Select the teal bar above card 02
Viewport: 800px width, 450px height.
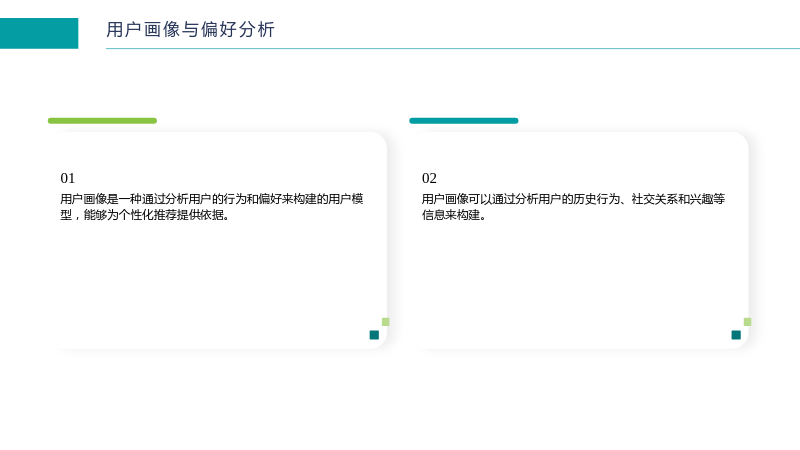[x=464, y=121]
